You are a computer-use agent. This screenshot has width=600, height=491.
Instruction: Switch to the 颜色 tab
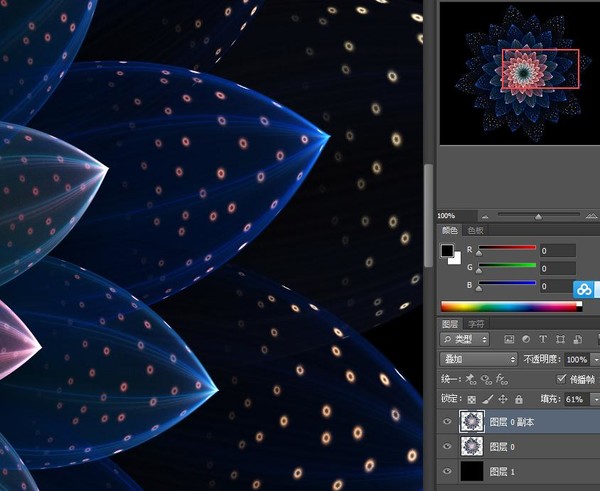tap(450, 230)
